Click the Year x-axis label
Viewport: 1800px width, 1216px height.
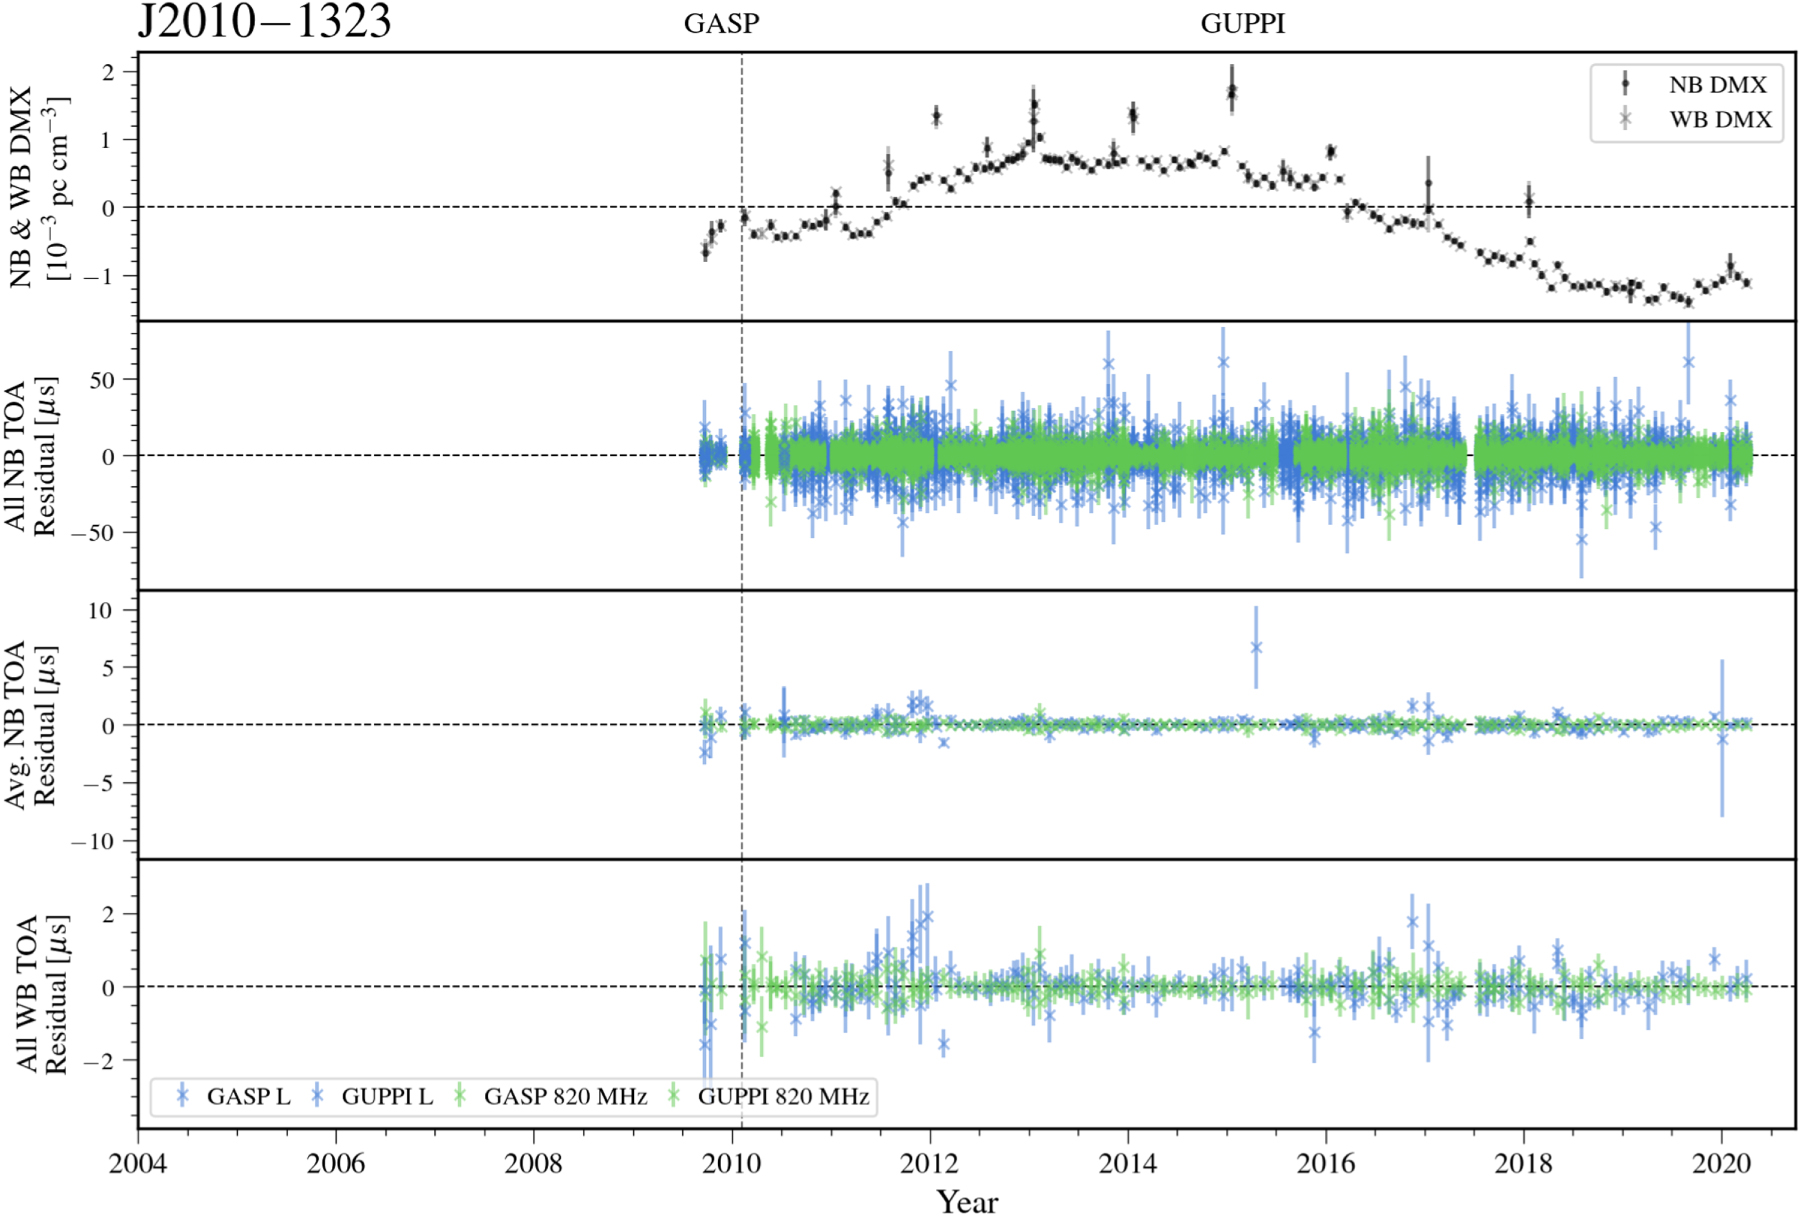pos(966,1201)
